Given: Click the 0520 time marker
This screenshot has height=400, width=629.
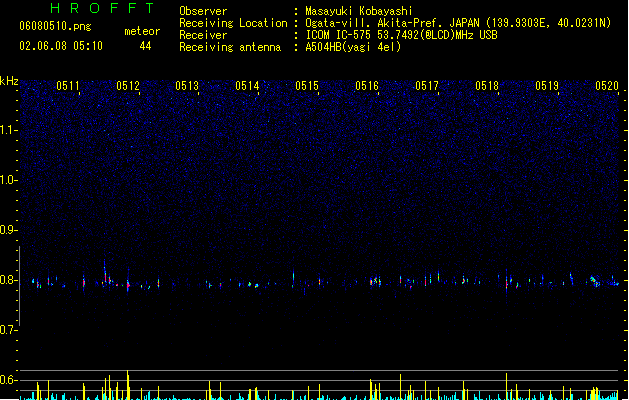Looking at the screenshot, I should coord(607,86).
